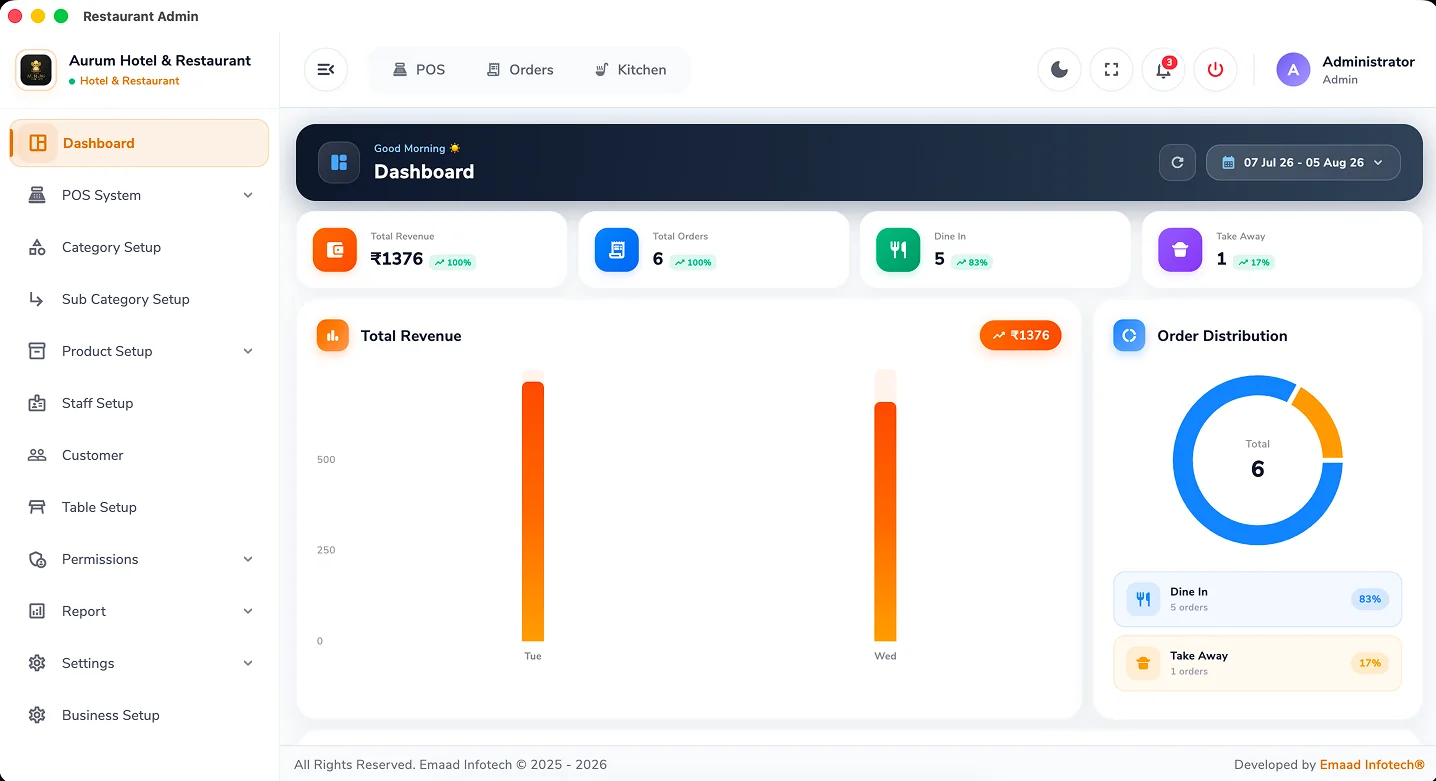The image size is (1436, 781).
Task: Go to Table Setup
Action: pyautogui.click(x=140, y=507)
